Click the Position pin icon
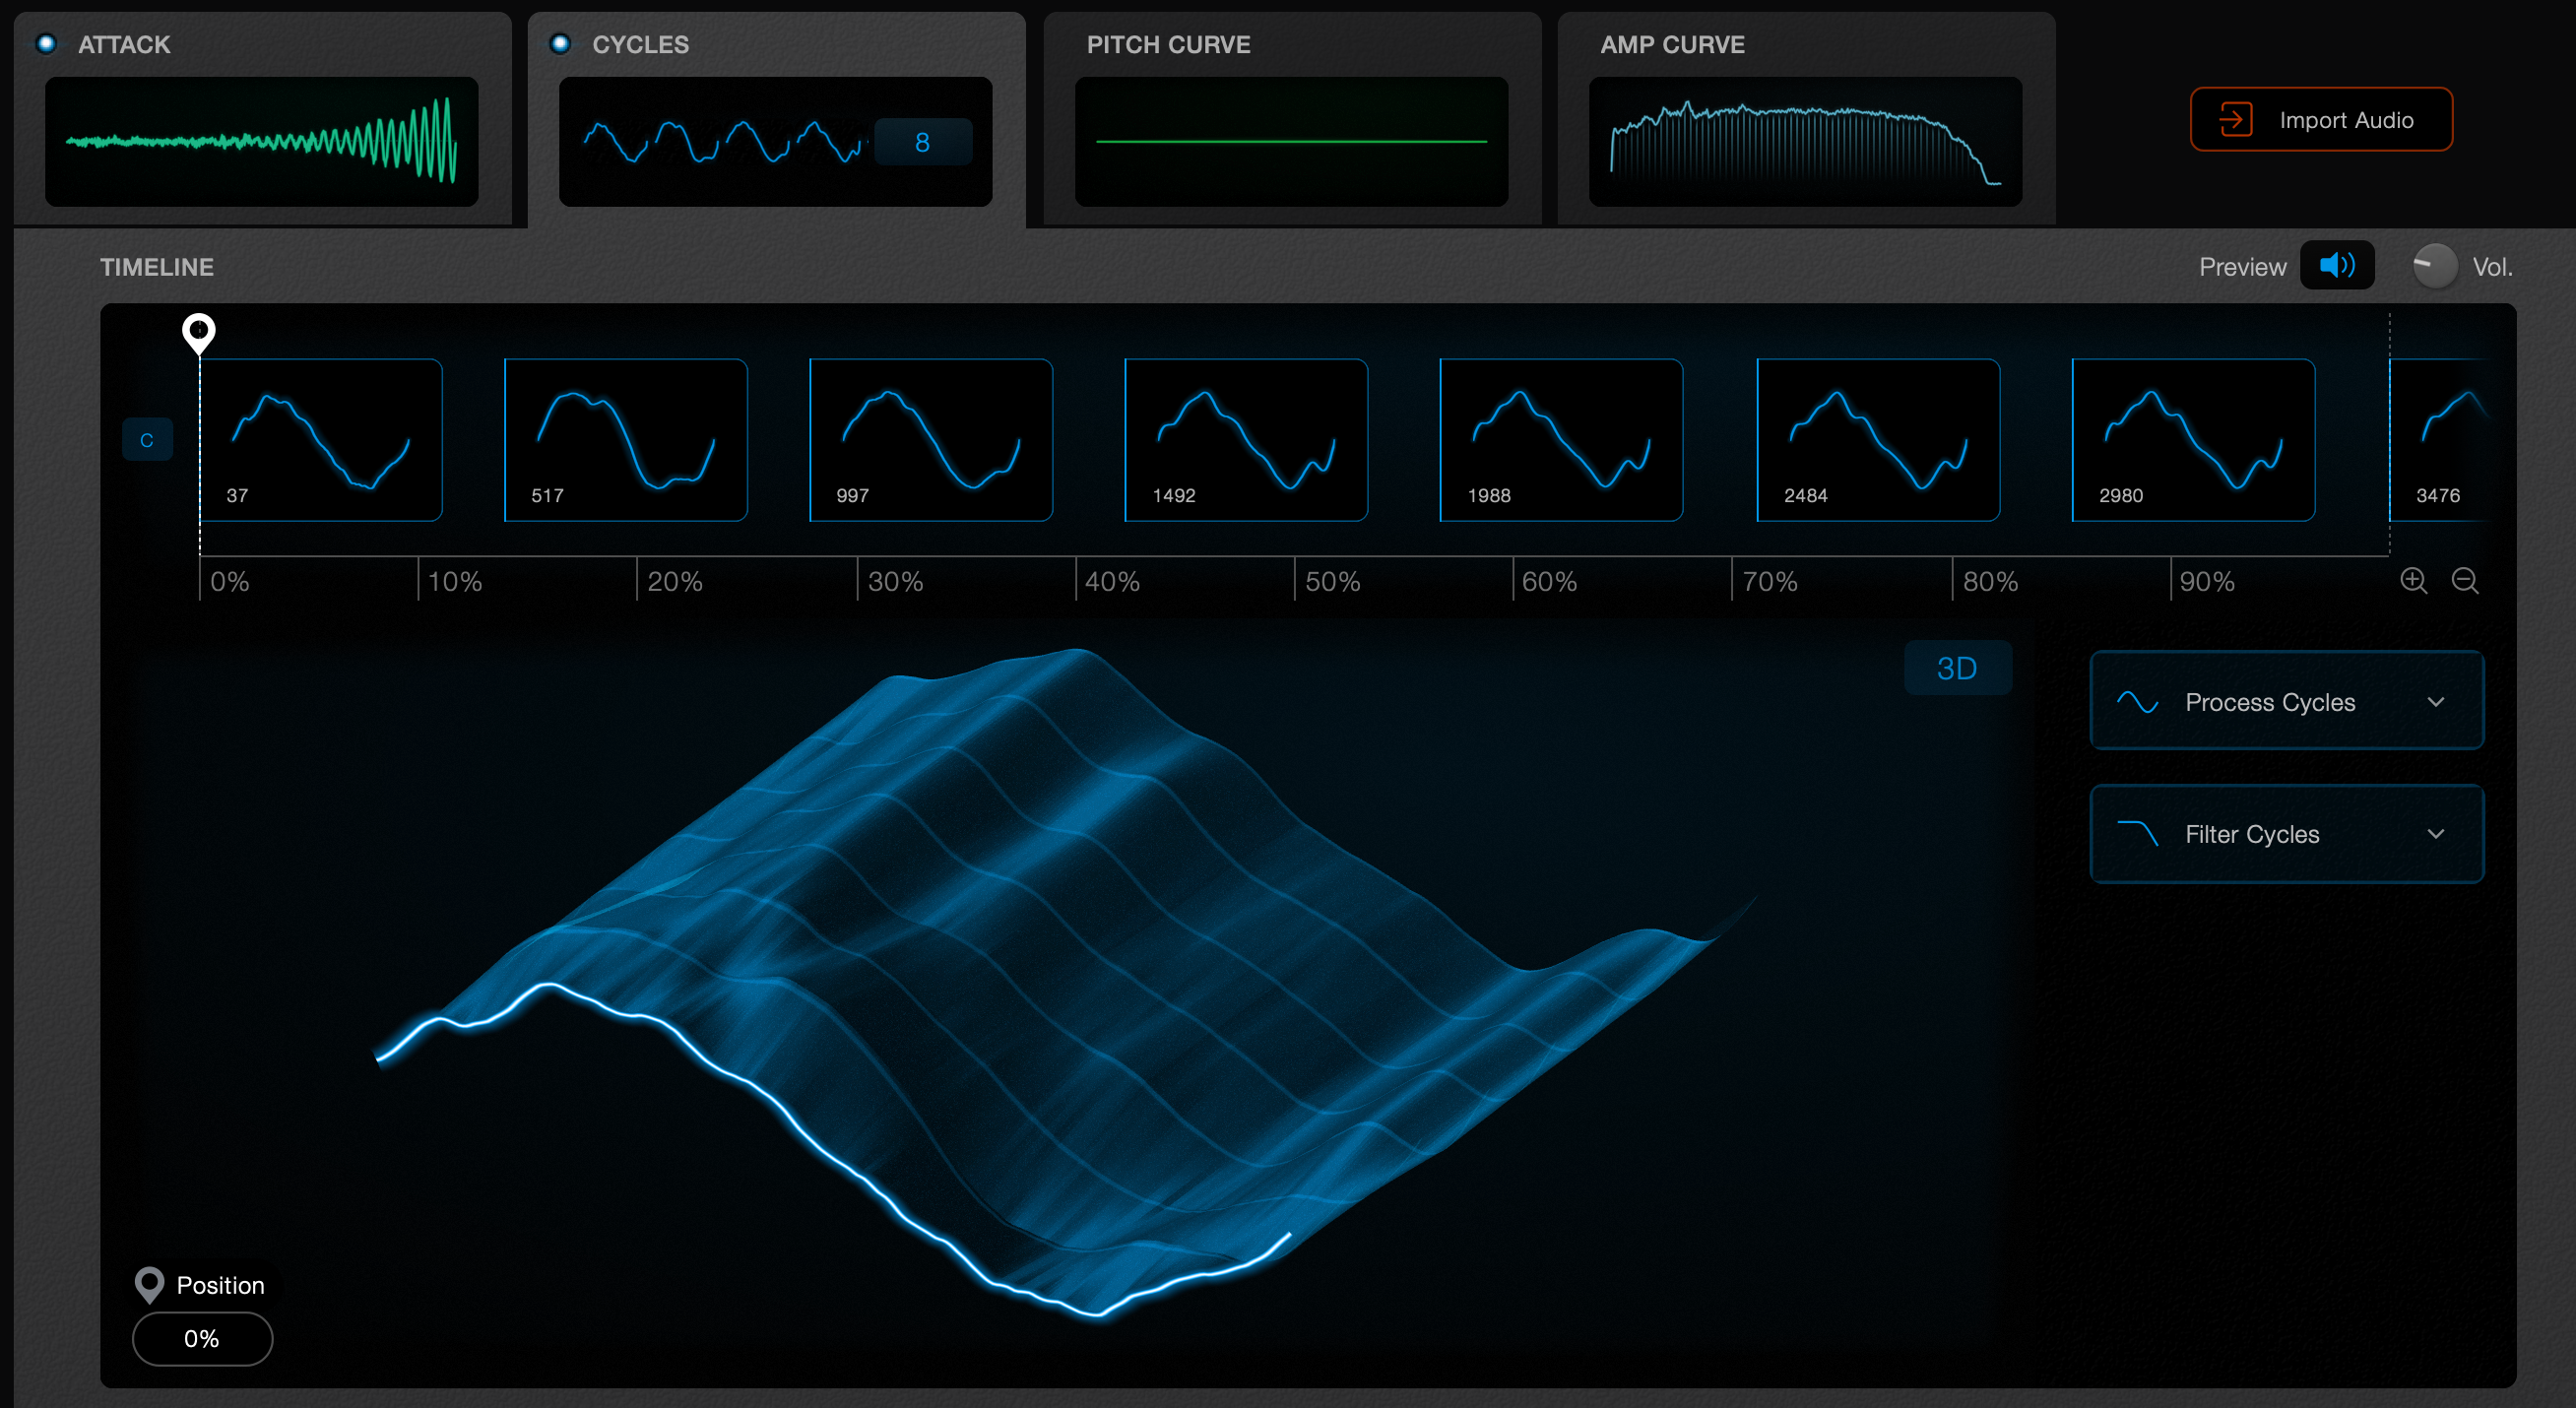Viewport: 2576px width, 1408px height. tap(149, 1284)
